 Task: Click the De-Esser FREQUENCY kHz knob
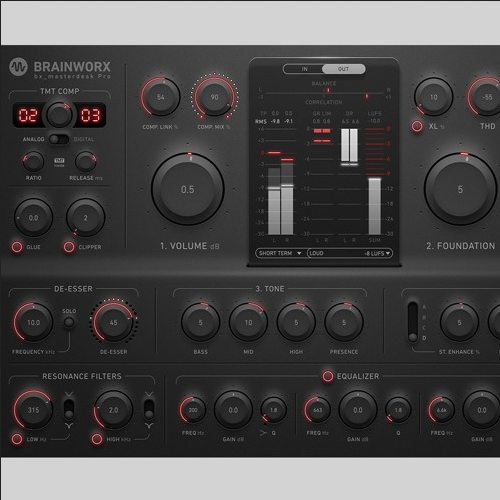coord(33,322)
